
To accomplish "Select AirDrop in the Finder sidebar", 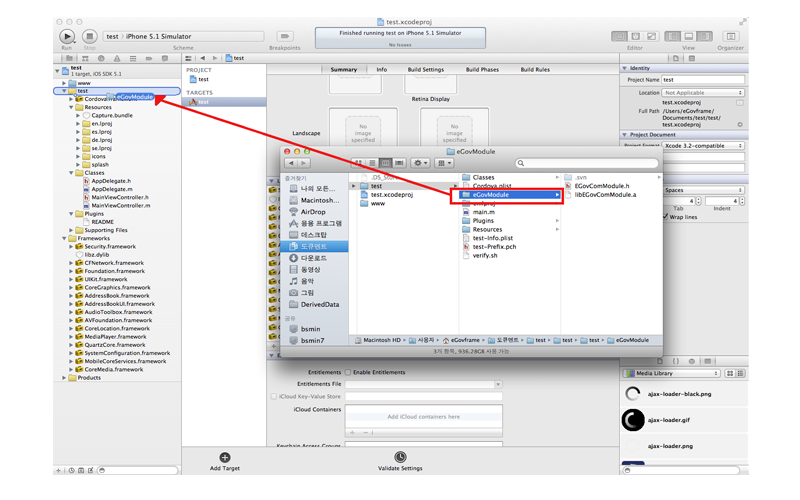I will click(x=312, y=212).
